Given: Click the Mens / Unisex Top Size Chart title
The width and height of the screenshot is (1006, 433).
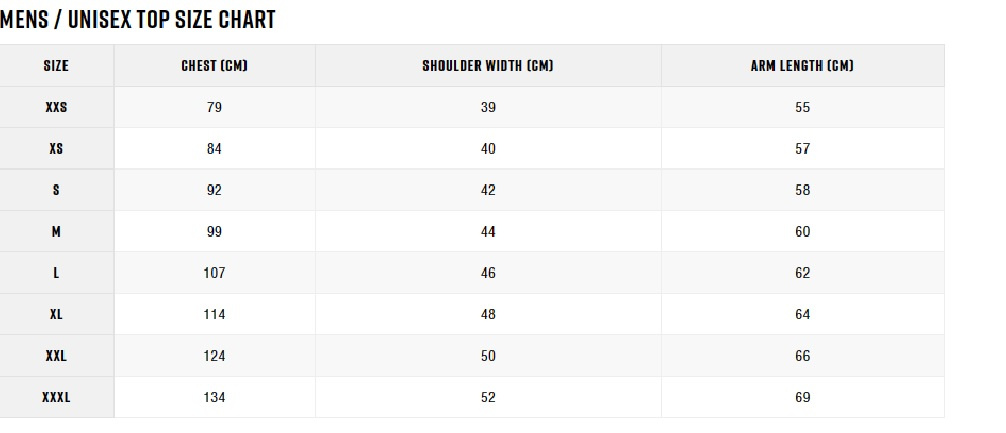Looking at the screenshot, I should click(137, 20).
